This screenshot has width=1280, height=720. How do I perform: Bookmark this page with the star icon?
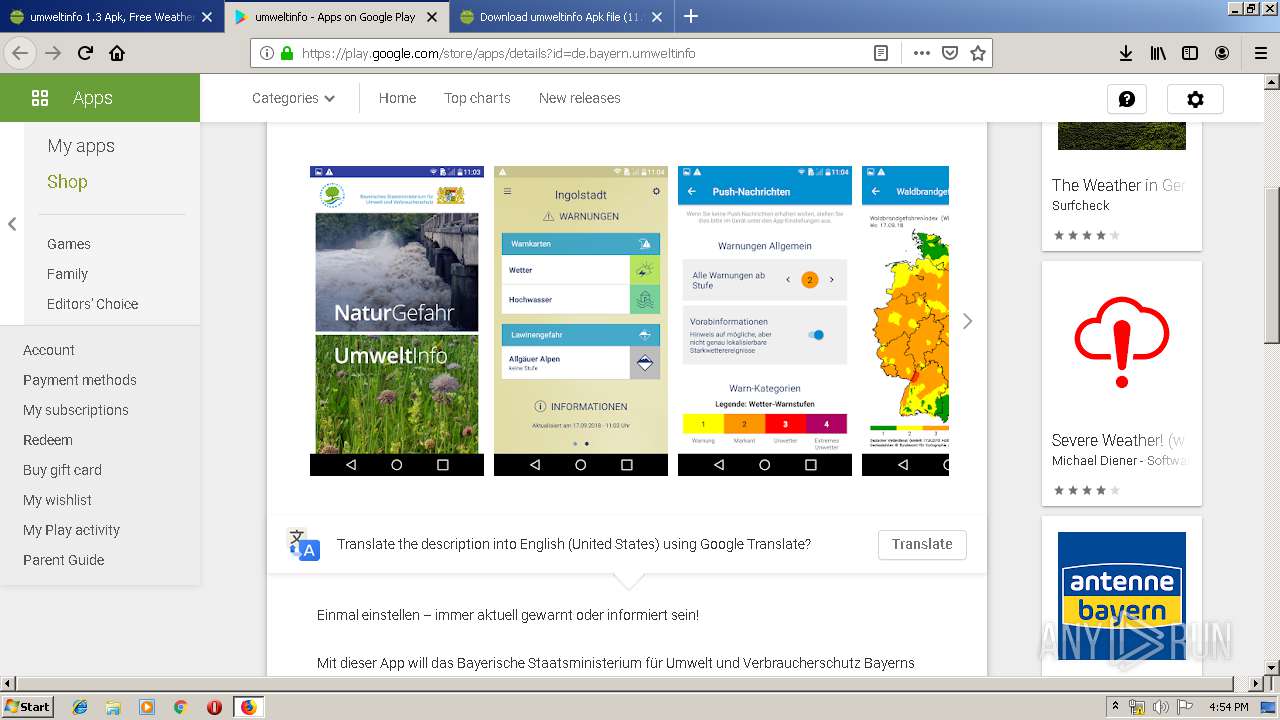978,54
